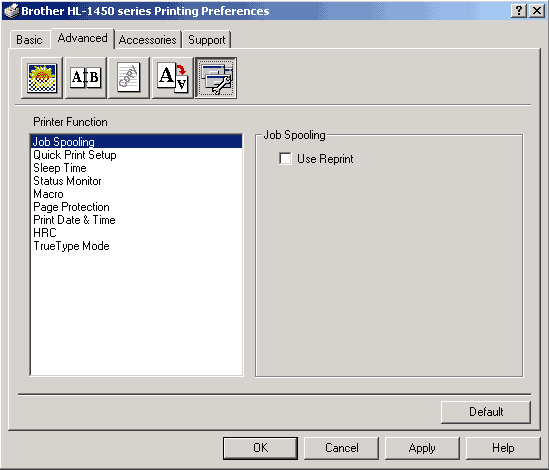Open the Accessories tab
The image size is (549, 470).
147,40
